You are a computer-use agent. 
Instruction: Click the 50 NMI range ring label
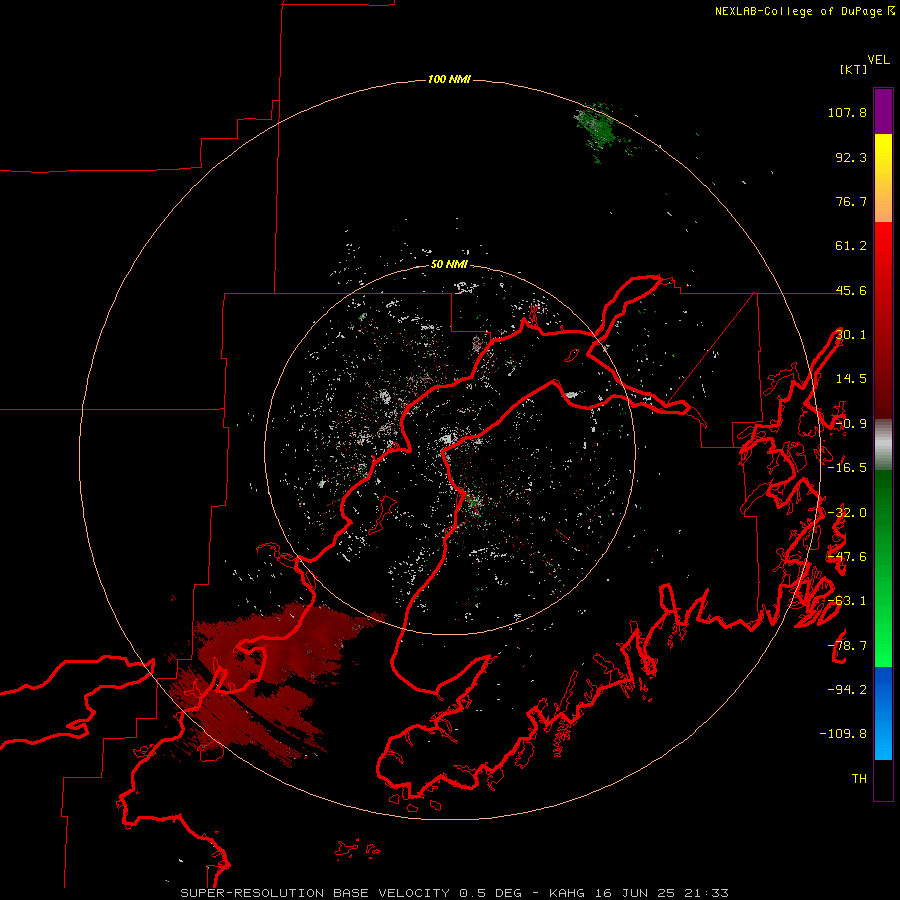click(449, 264)
